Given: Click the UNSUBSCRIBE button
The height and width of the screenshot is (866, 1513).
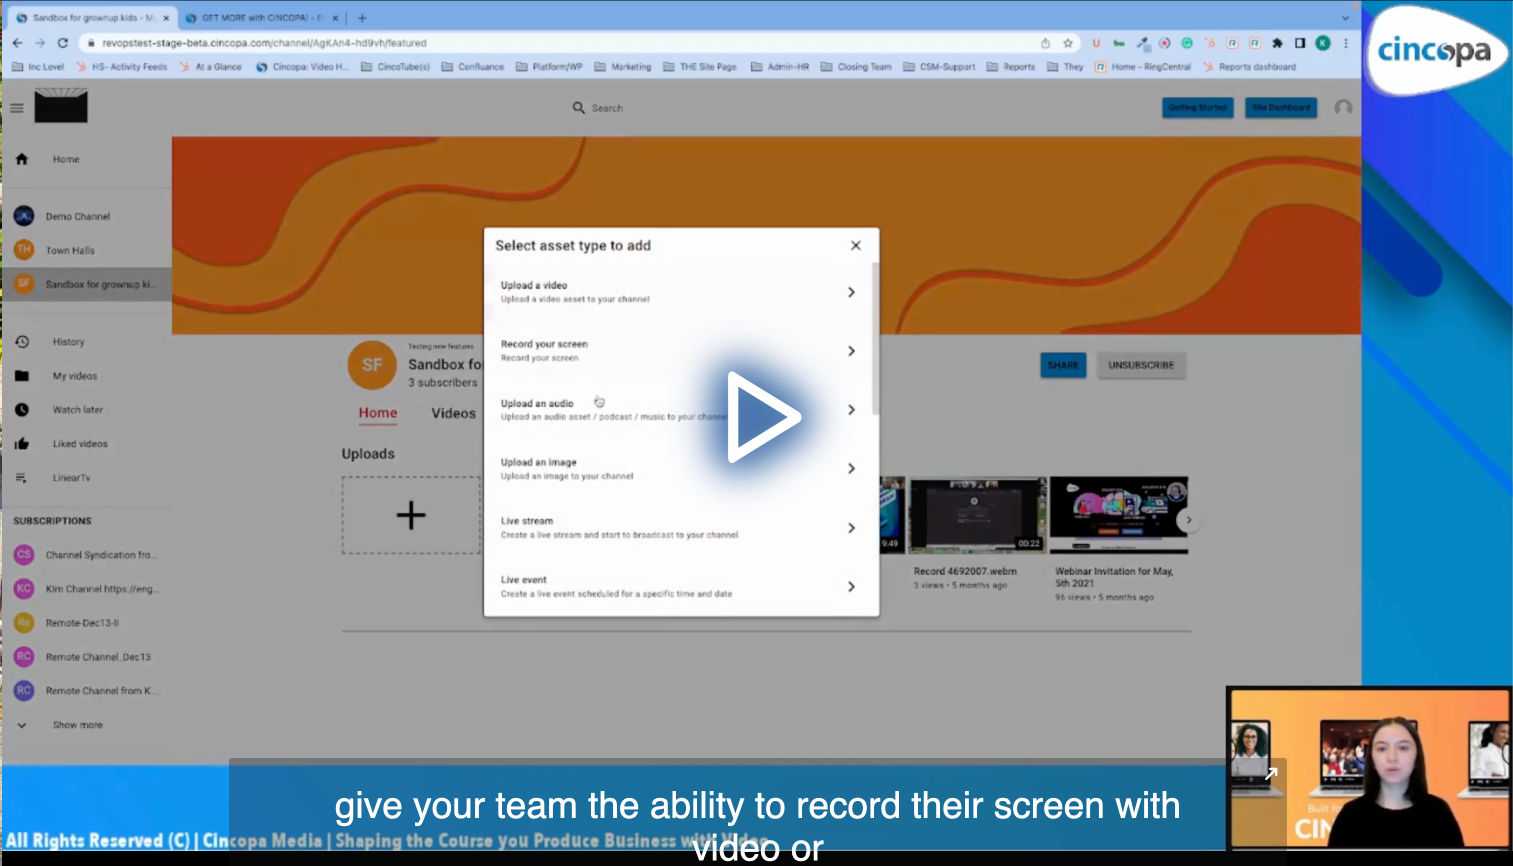Looking at the screenshot, I should click(x=1140, y=365).
